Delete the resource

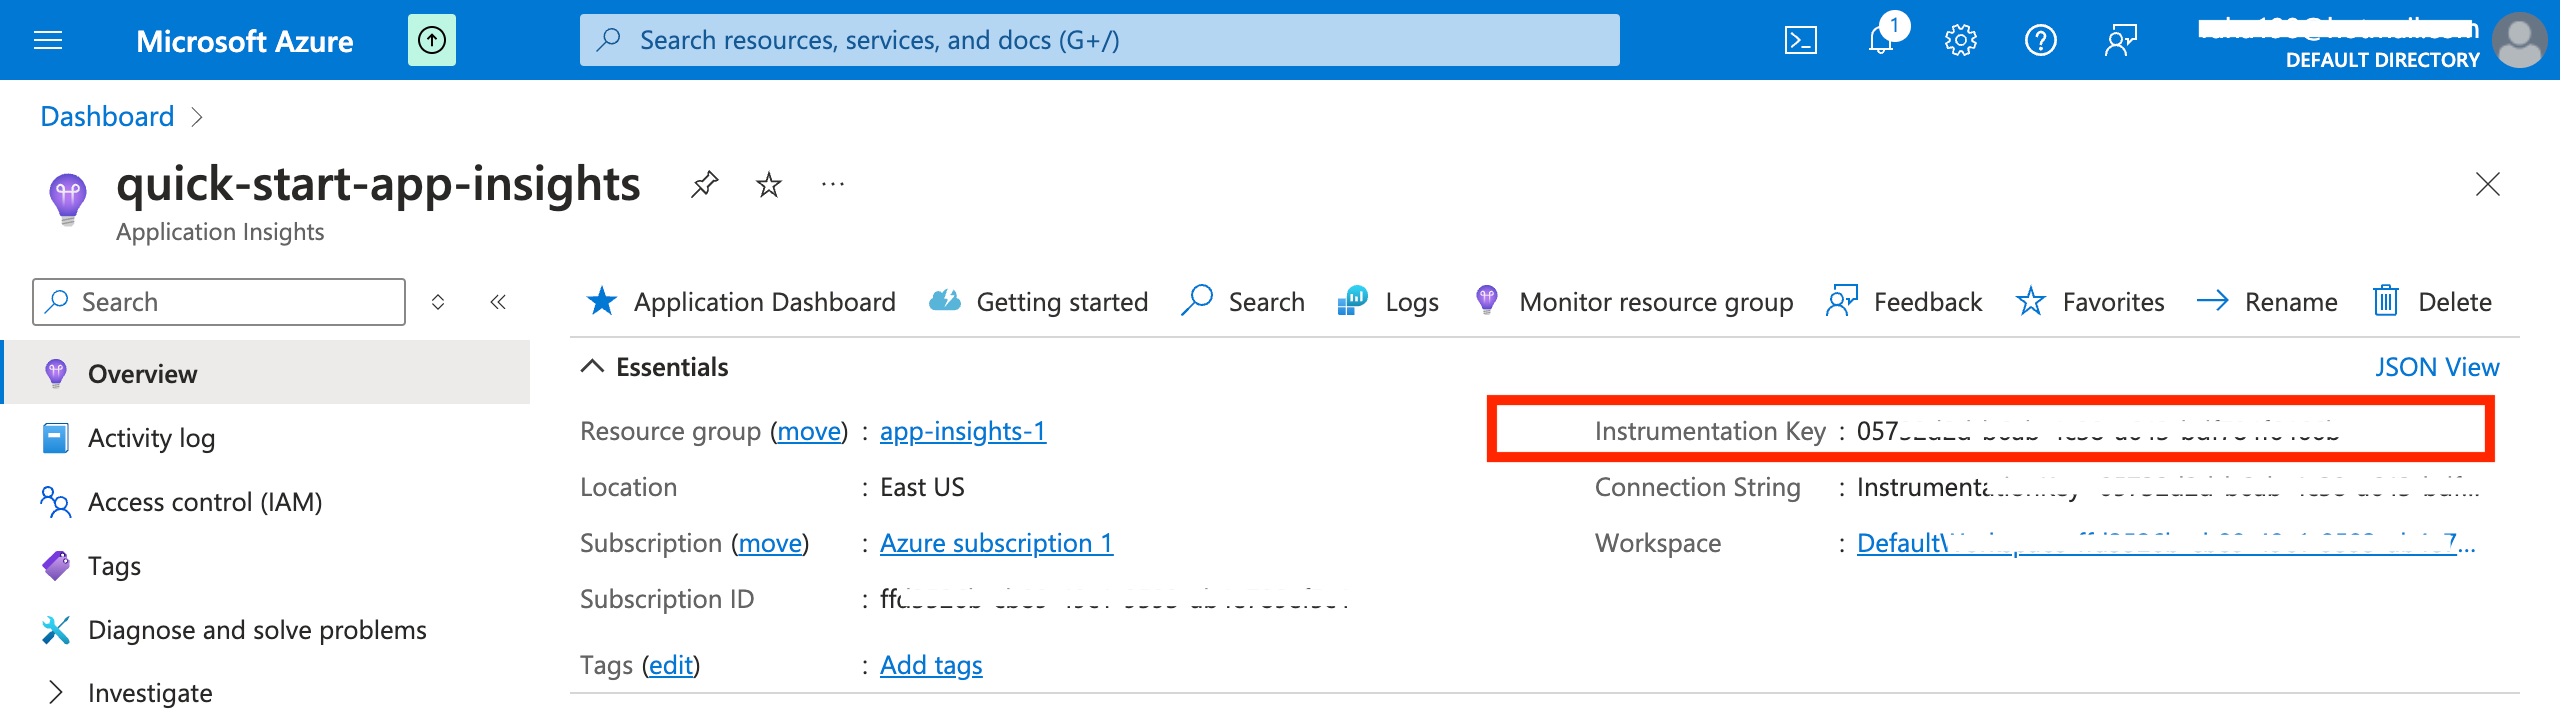[x=2432, y=301]
